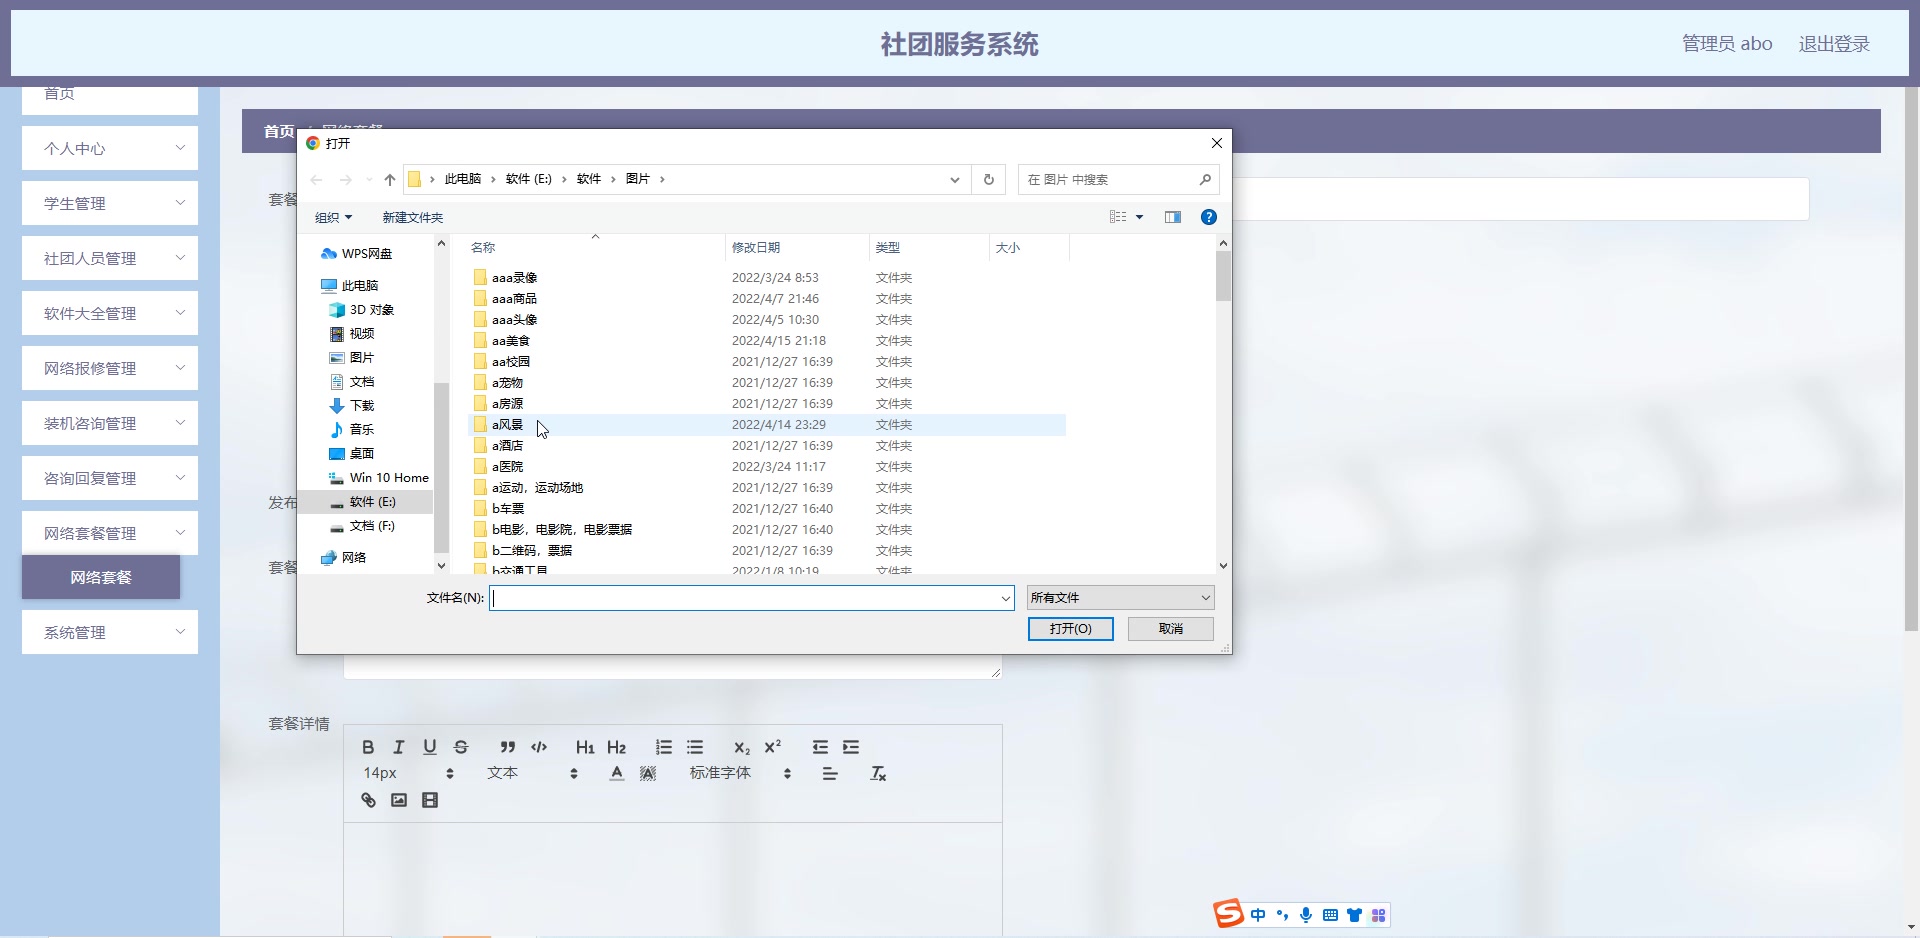Screen dimensions: 1920x938
Task: Toggle the preview pane in file dialog
Action: [1173, 217]
